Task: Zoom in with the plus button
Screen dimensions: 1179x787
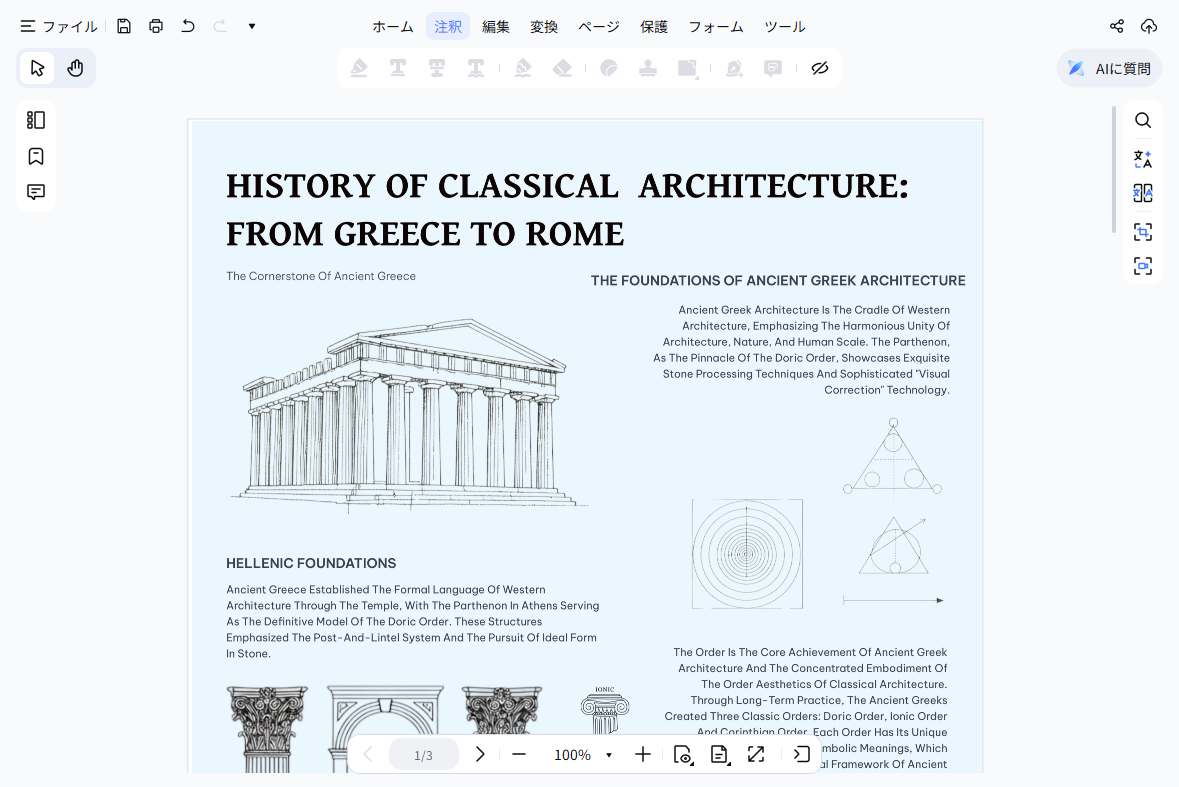Action: coord(643,754)
